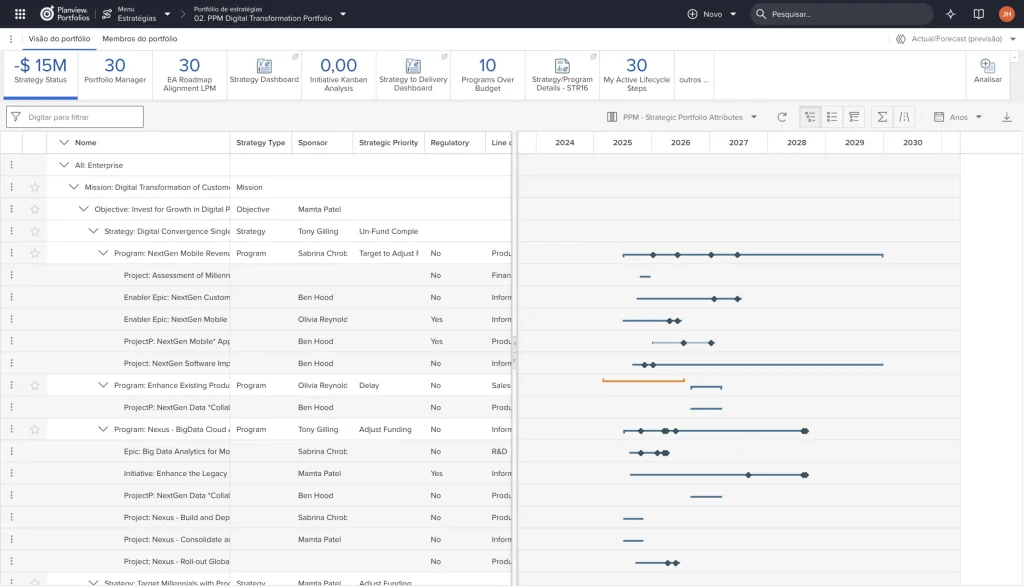Open the My Active Lifecycle Steps tile

[x=637, y=75]
